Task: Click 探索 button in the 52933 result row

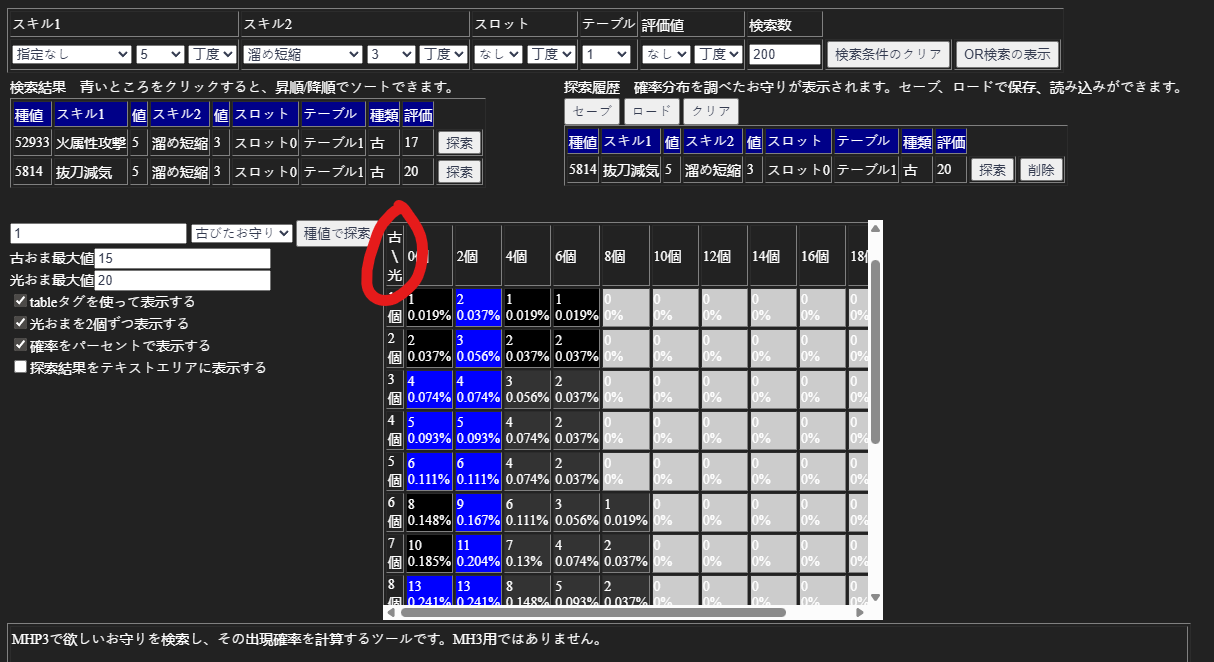Action: (x=459, y=143)
